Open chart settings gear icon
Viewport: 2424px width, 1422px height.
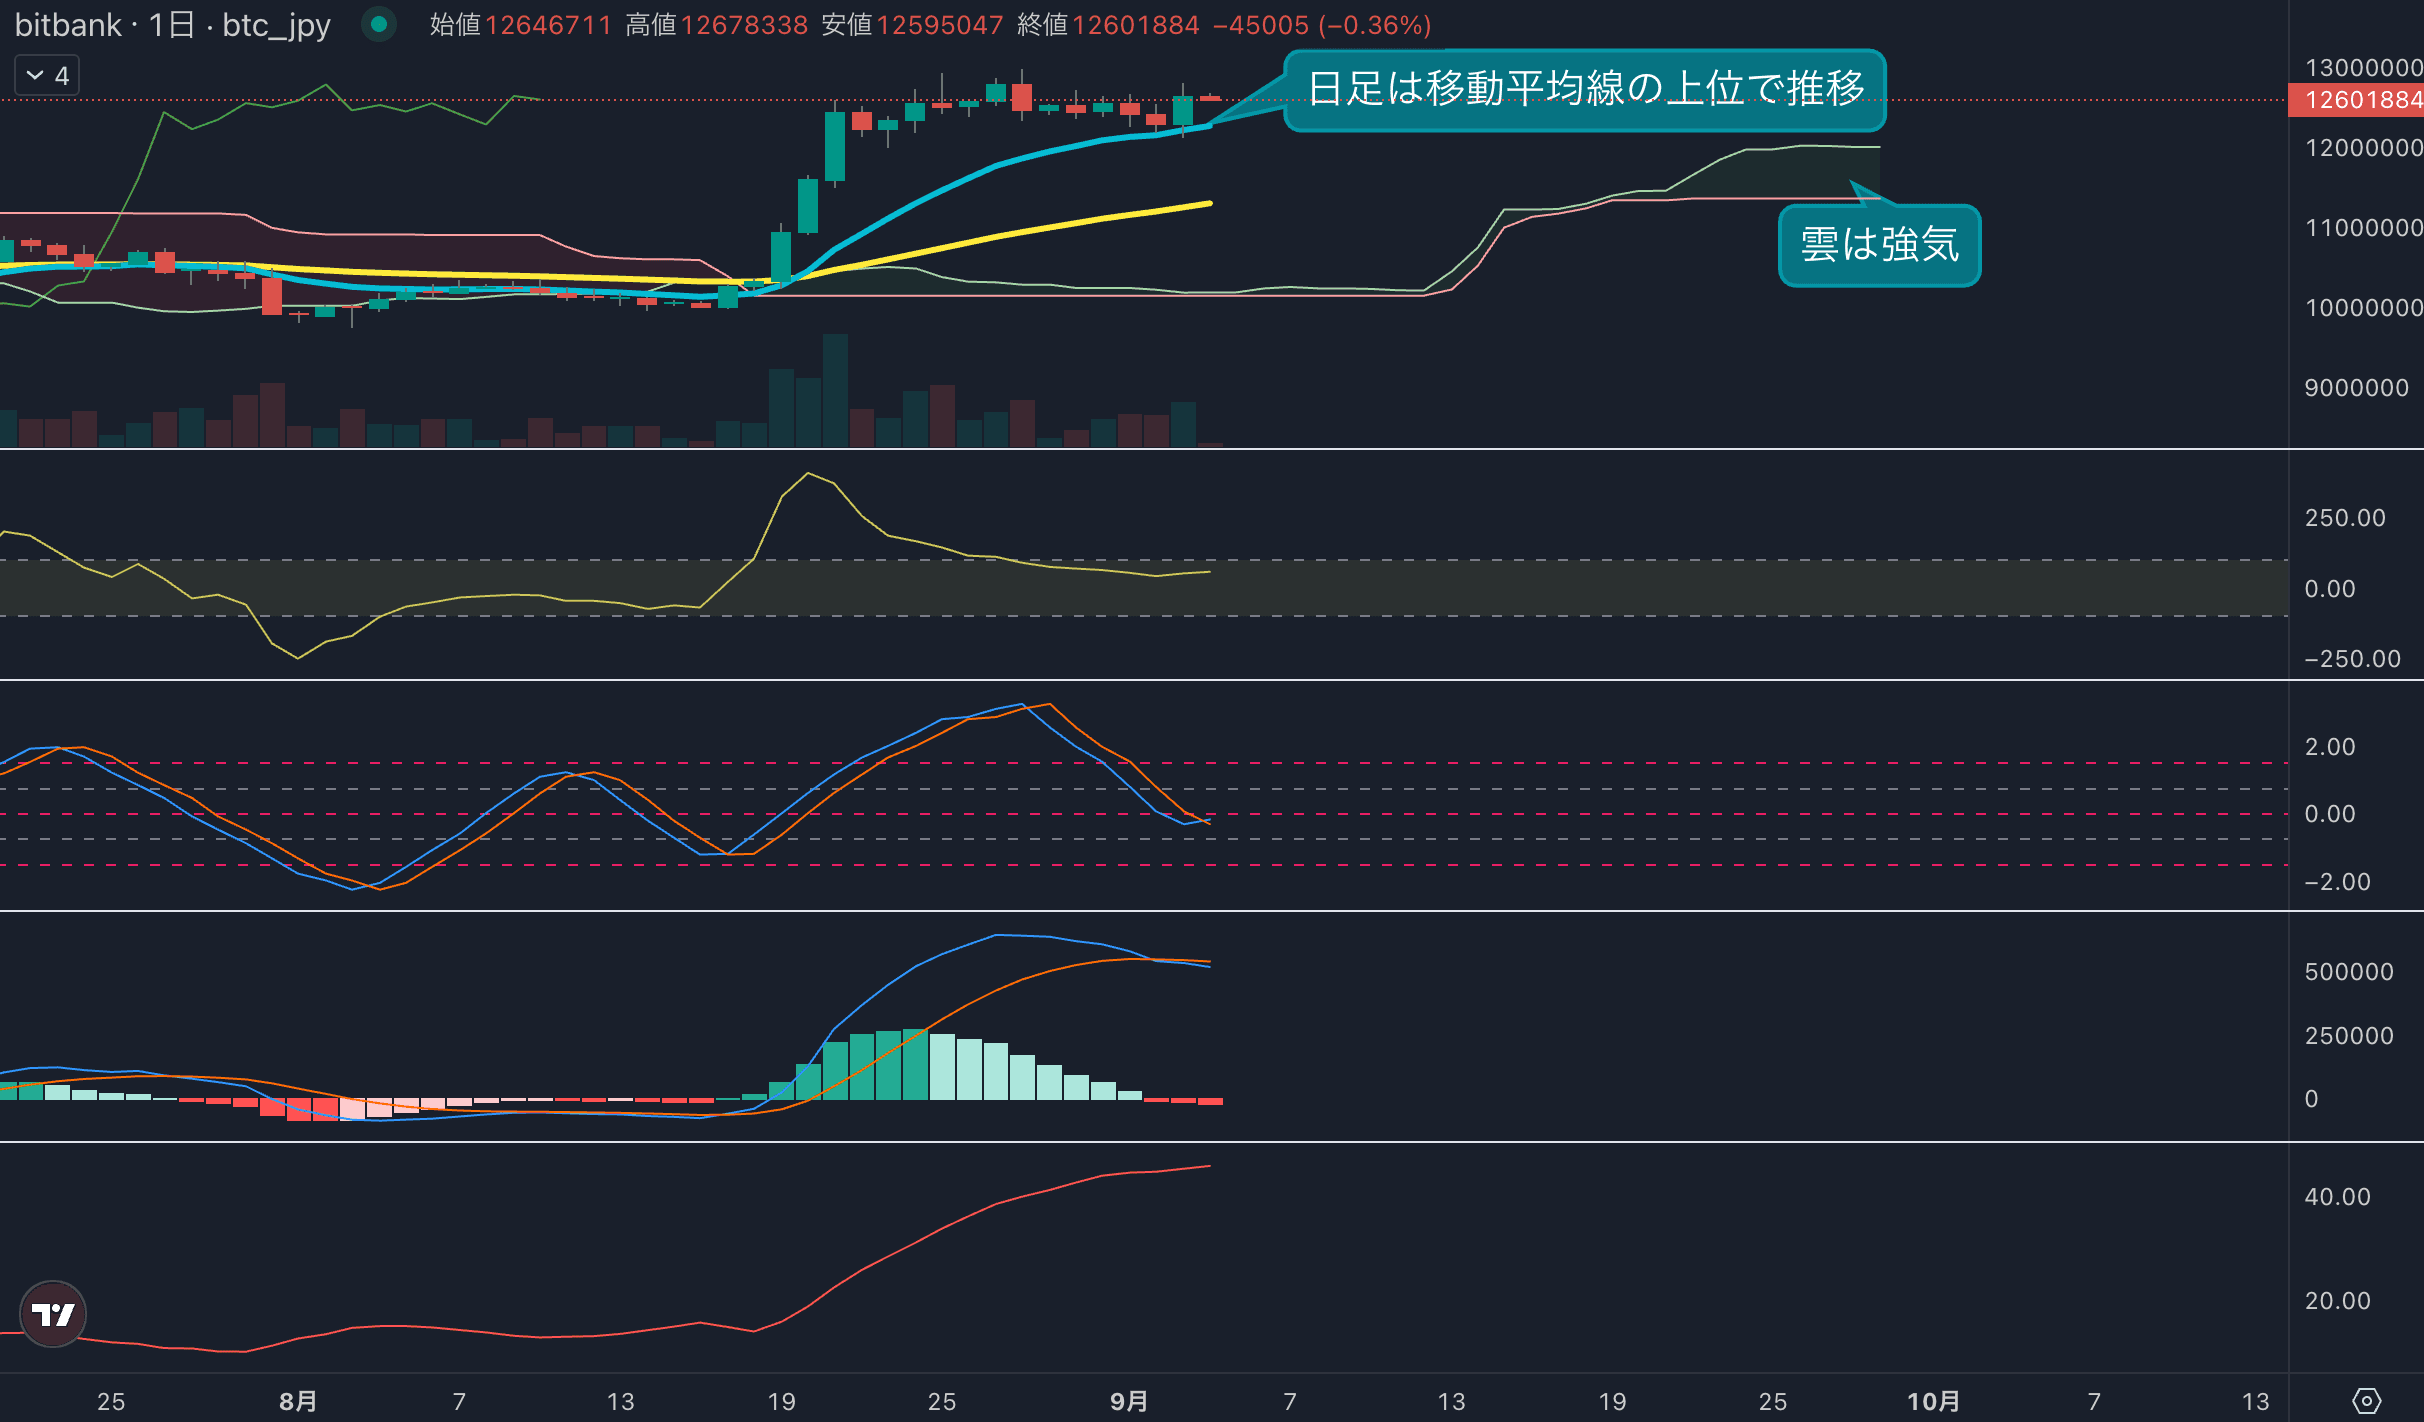tap(2366, 1400)
